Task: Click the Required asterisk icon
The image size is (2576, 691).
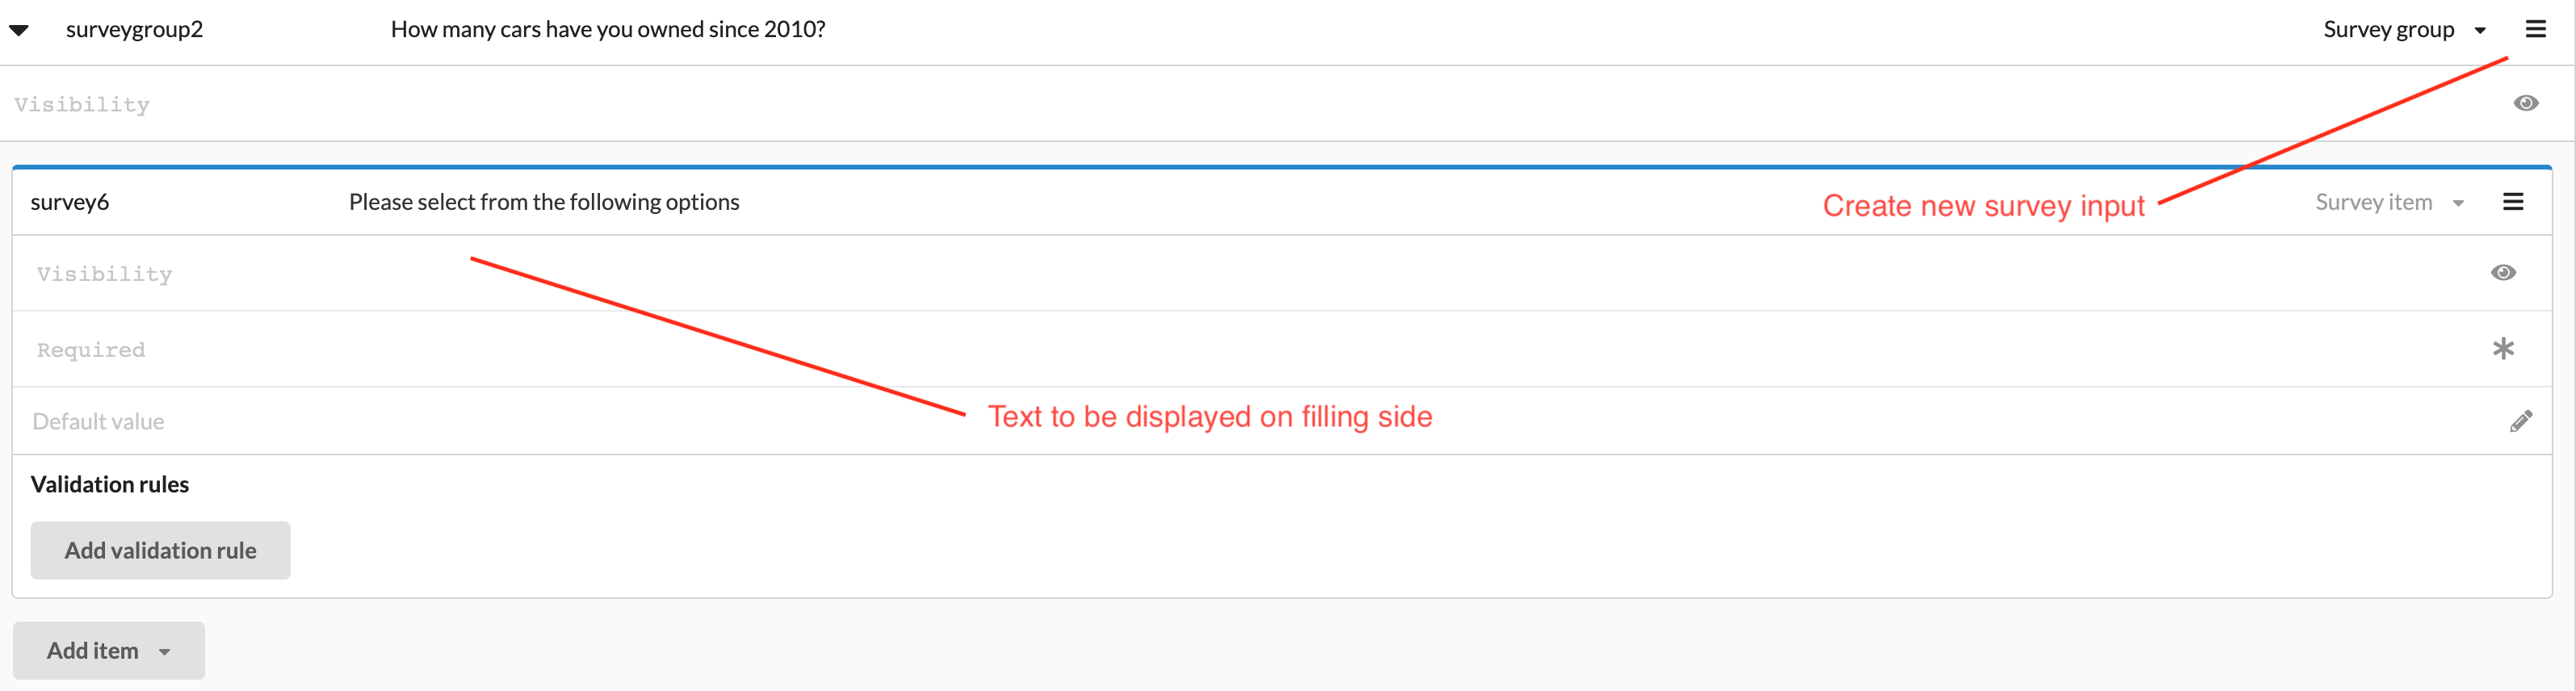Action: (x=2503, y=349)
